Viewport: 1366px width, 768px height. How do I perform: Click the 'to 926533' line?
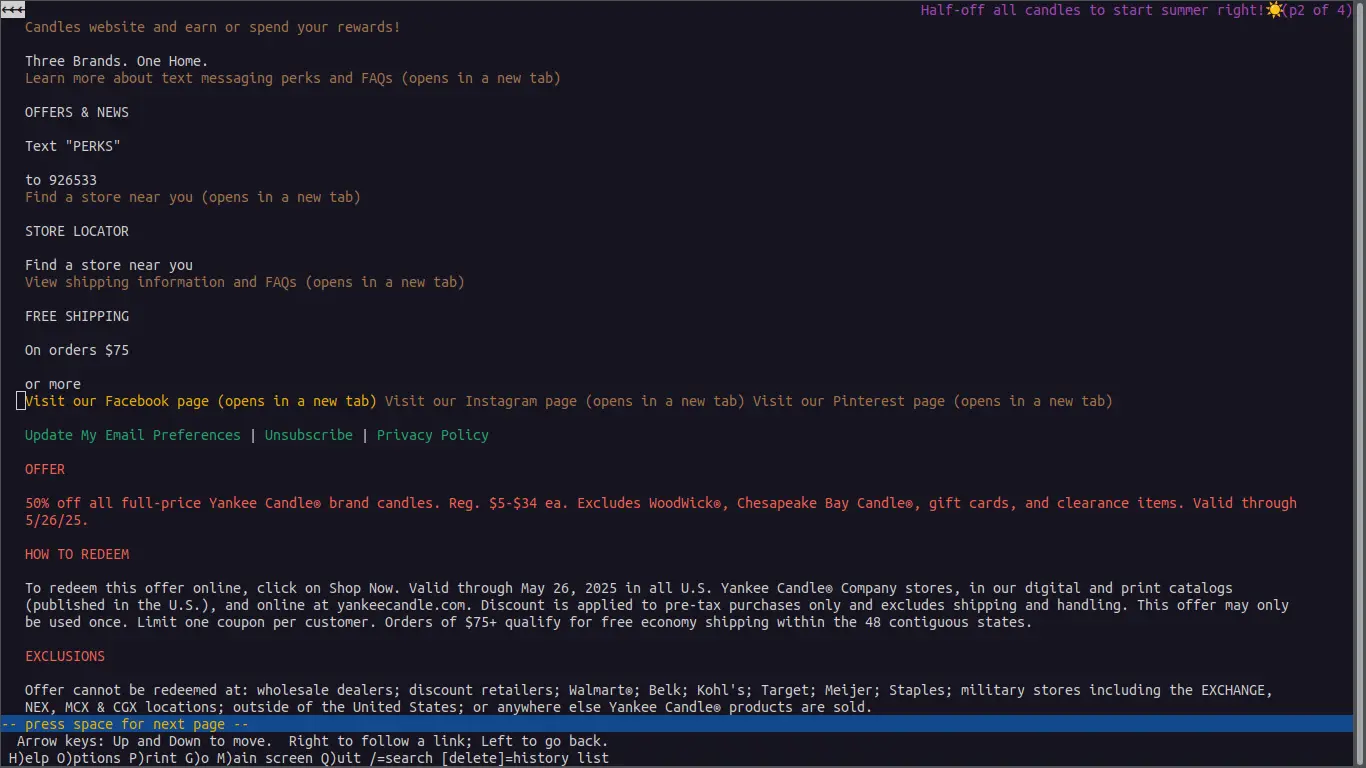click(61, 180)
